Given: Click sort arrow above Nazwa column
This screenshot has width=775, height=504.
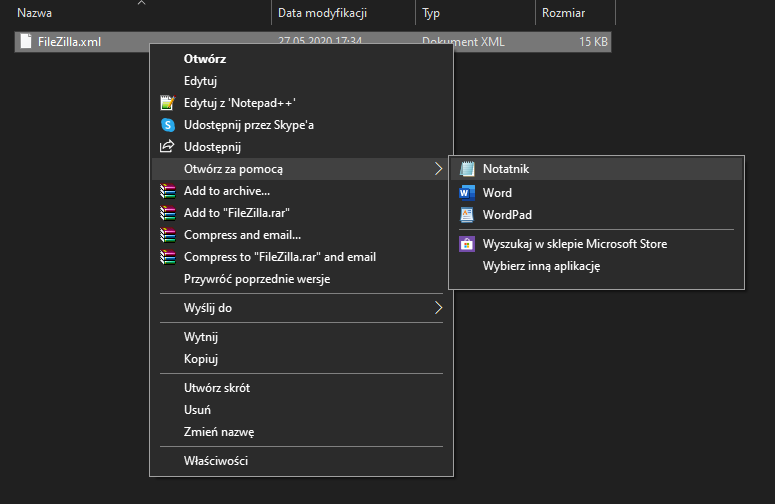Looking at the screenshot, I should coord(142,3).
